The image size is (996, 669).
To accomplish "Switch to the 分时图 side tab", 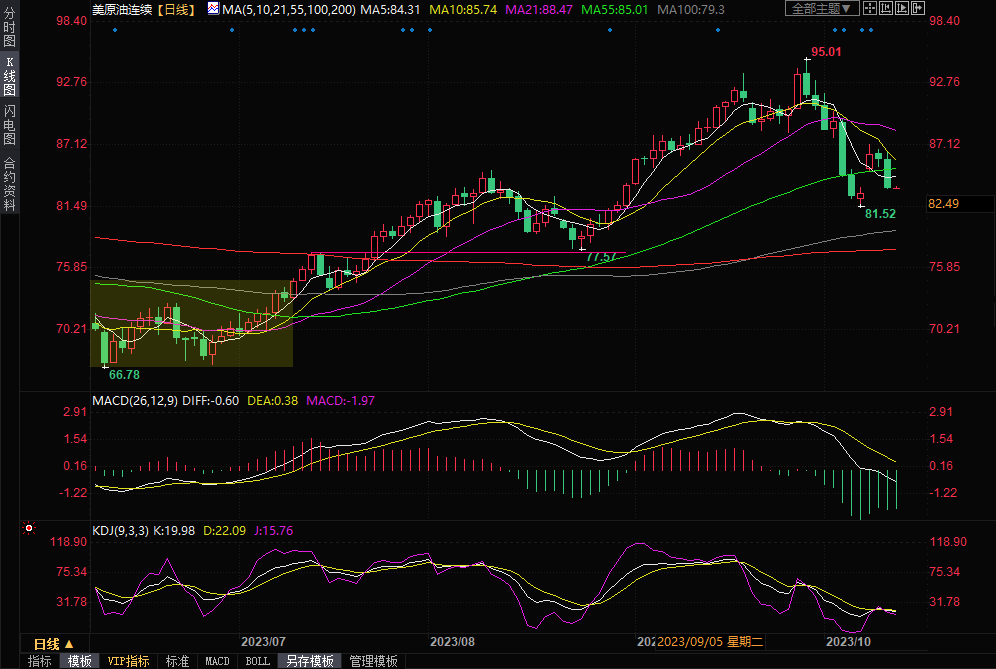I will 9,30.
